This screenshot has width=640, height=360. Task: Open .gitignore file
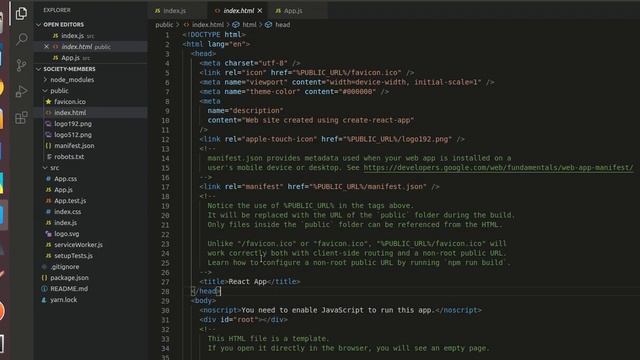pos(64,267)
